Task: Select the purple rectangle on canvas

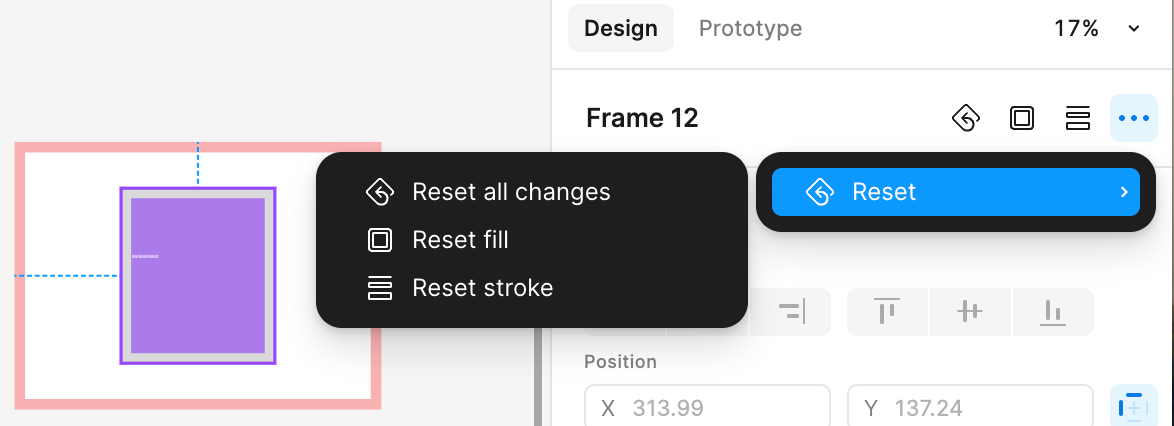Action: pos(198,276)
